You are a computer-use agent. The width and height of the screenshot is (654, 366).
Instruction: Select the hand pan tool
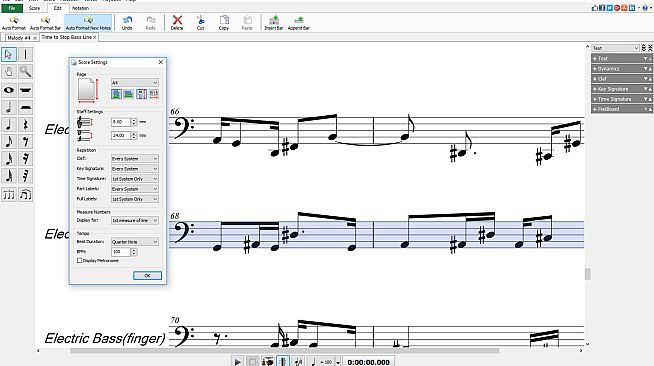[x=9, y=72]
